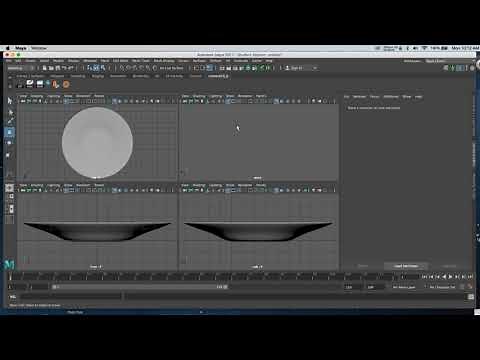
Task: Start IPR render icon
Action: click(235, 68)
